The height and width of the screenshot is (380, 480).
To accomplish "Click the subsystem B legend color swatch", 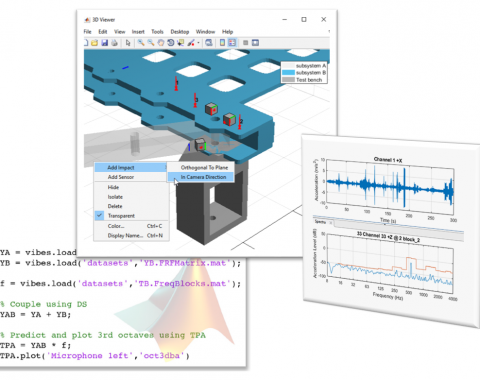I will (288, 73).
